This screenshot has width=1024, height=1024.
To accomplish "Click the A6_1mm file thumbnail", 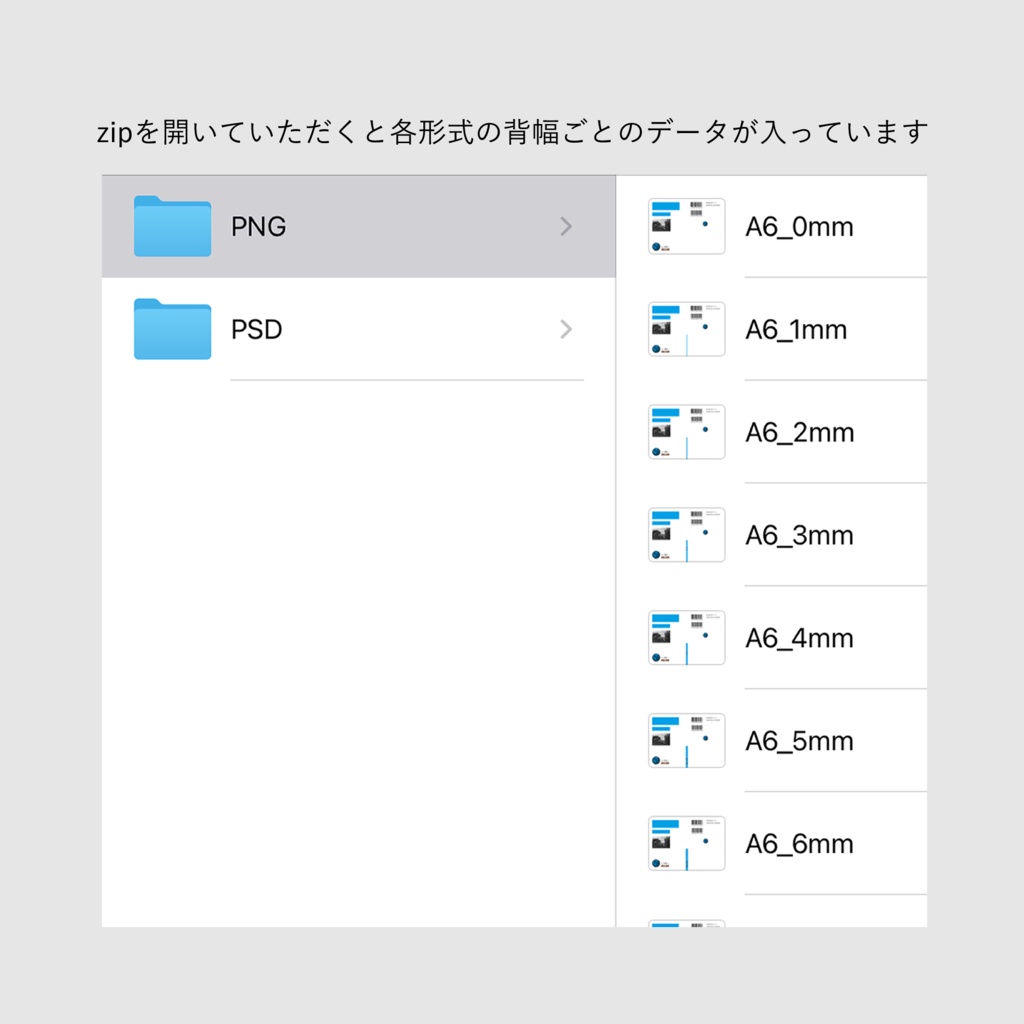I will [686, 329].
